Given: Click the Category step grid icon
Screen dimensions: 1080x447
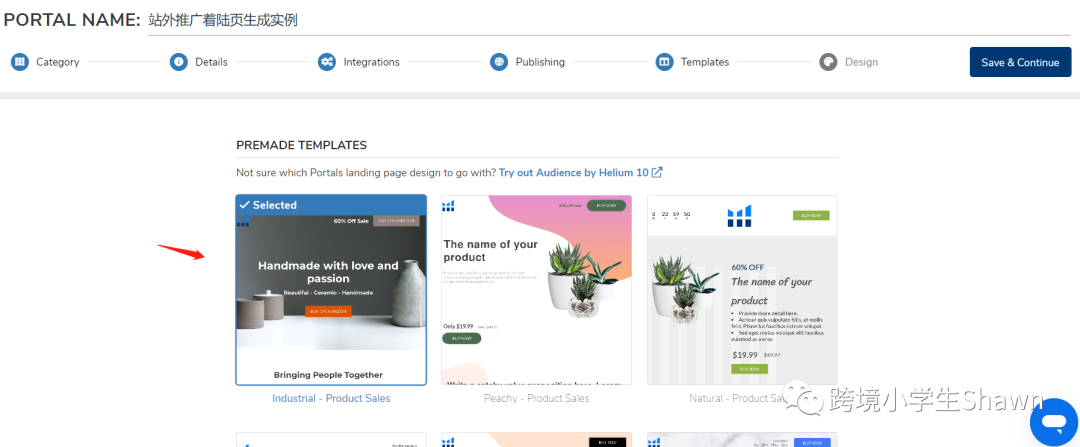Looking at the screenshot, I should 20,62.
